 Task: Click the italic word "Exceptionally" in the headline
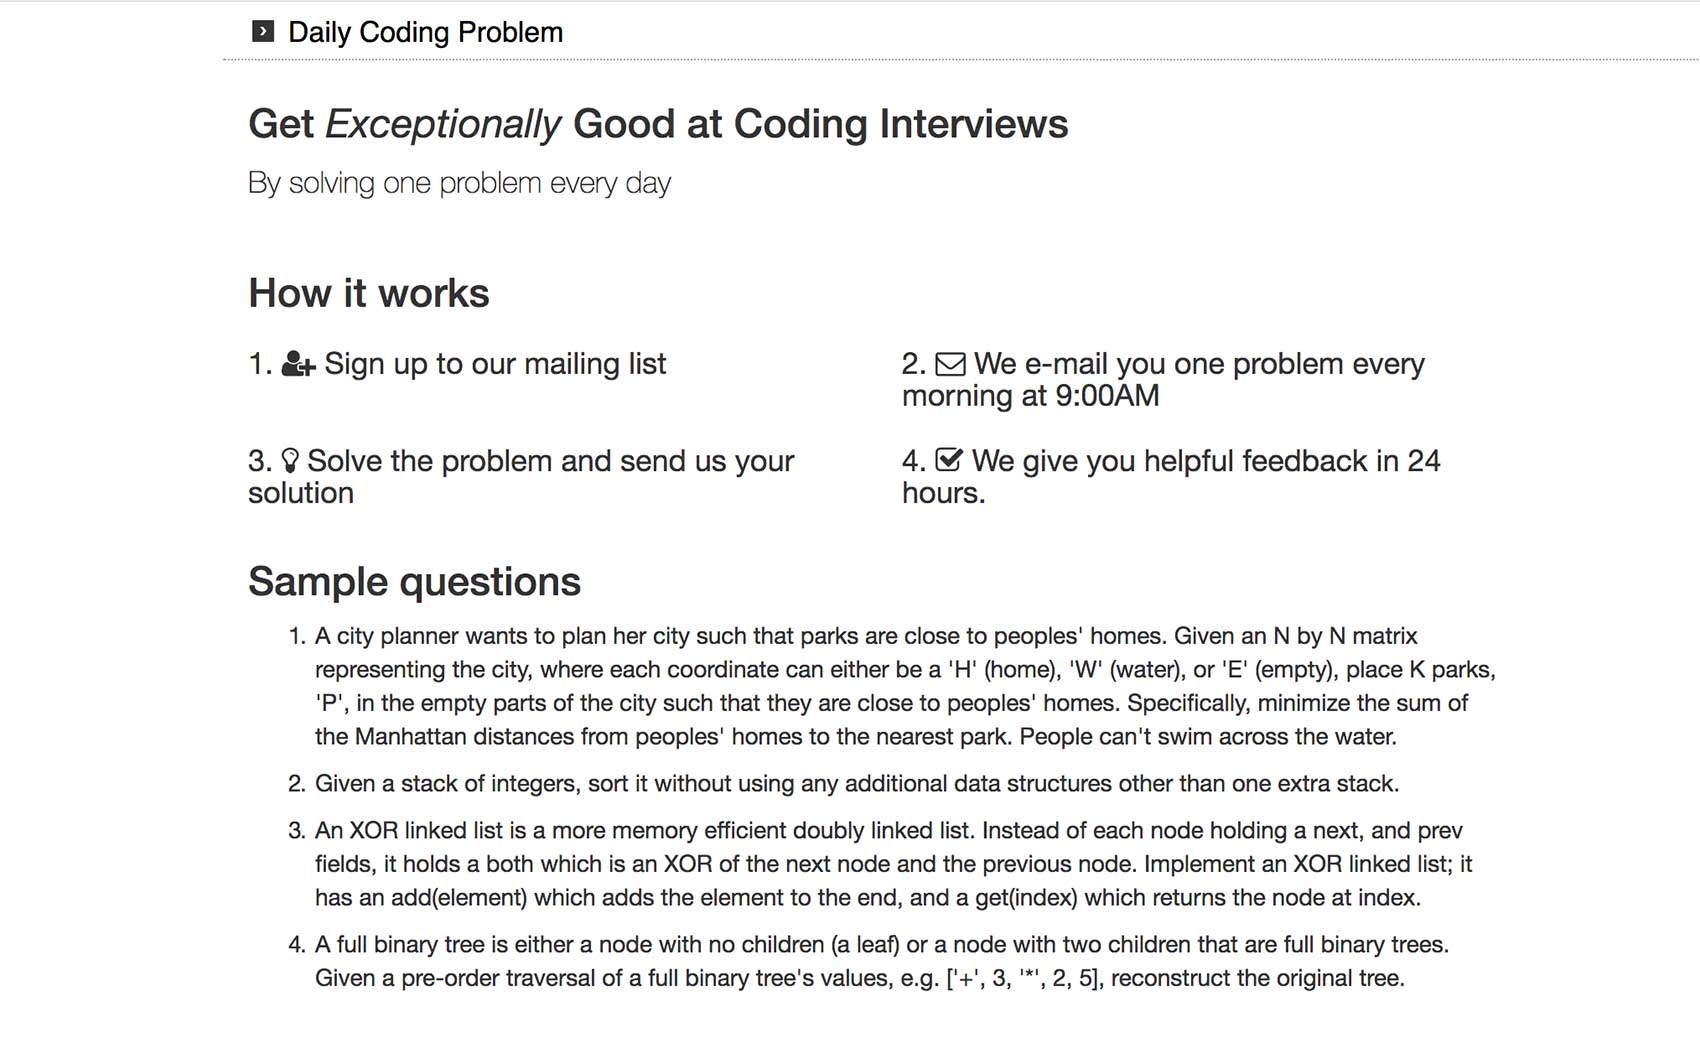443,124
